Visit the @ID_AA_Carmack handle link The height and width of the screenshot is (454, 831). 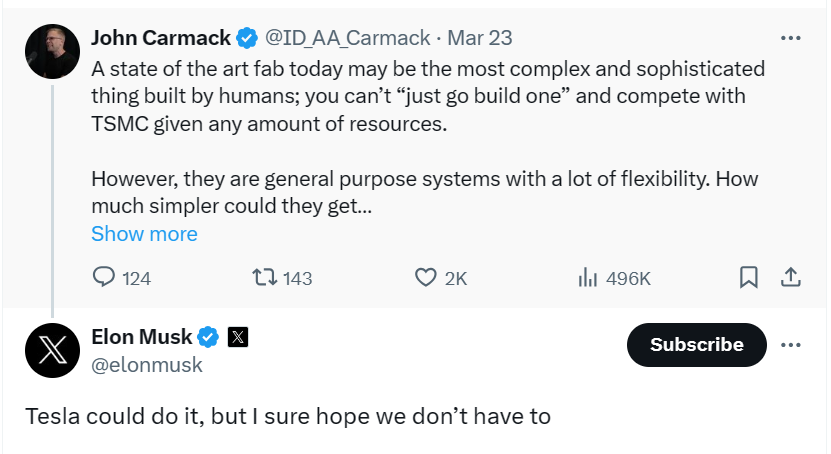347,38
